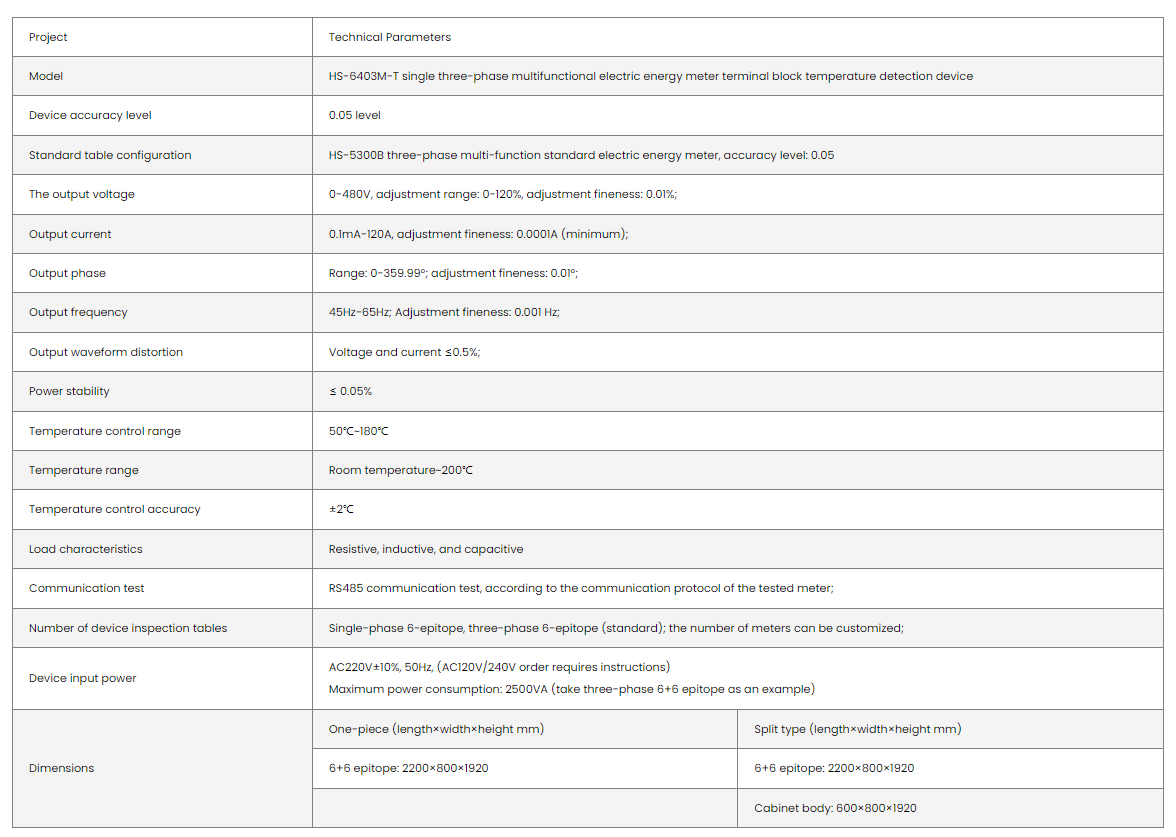Viewport: 1176px width, 837px height.
Task: Click "Temperature control accuracy" row label
Action: 114,509
